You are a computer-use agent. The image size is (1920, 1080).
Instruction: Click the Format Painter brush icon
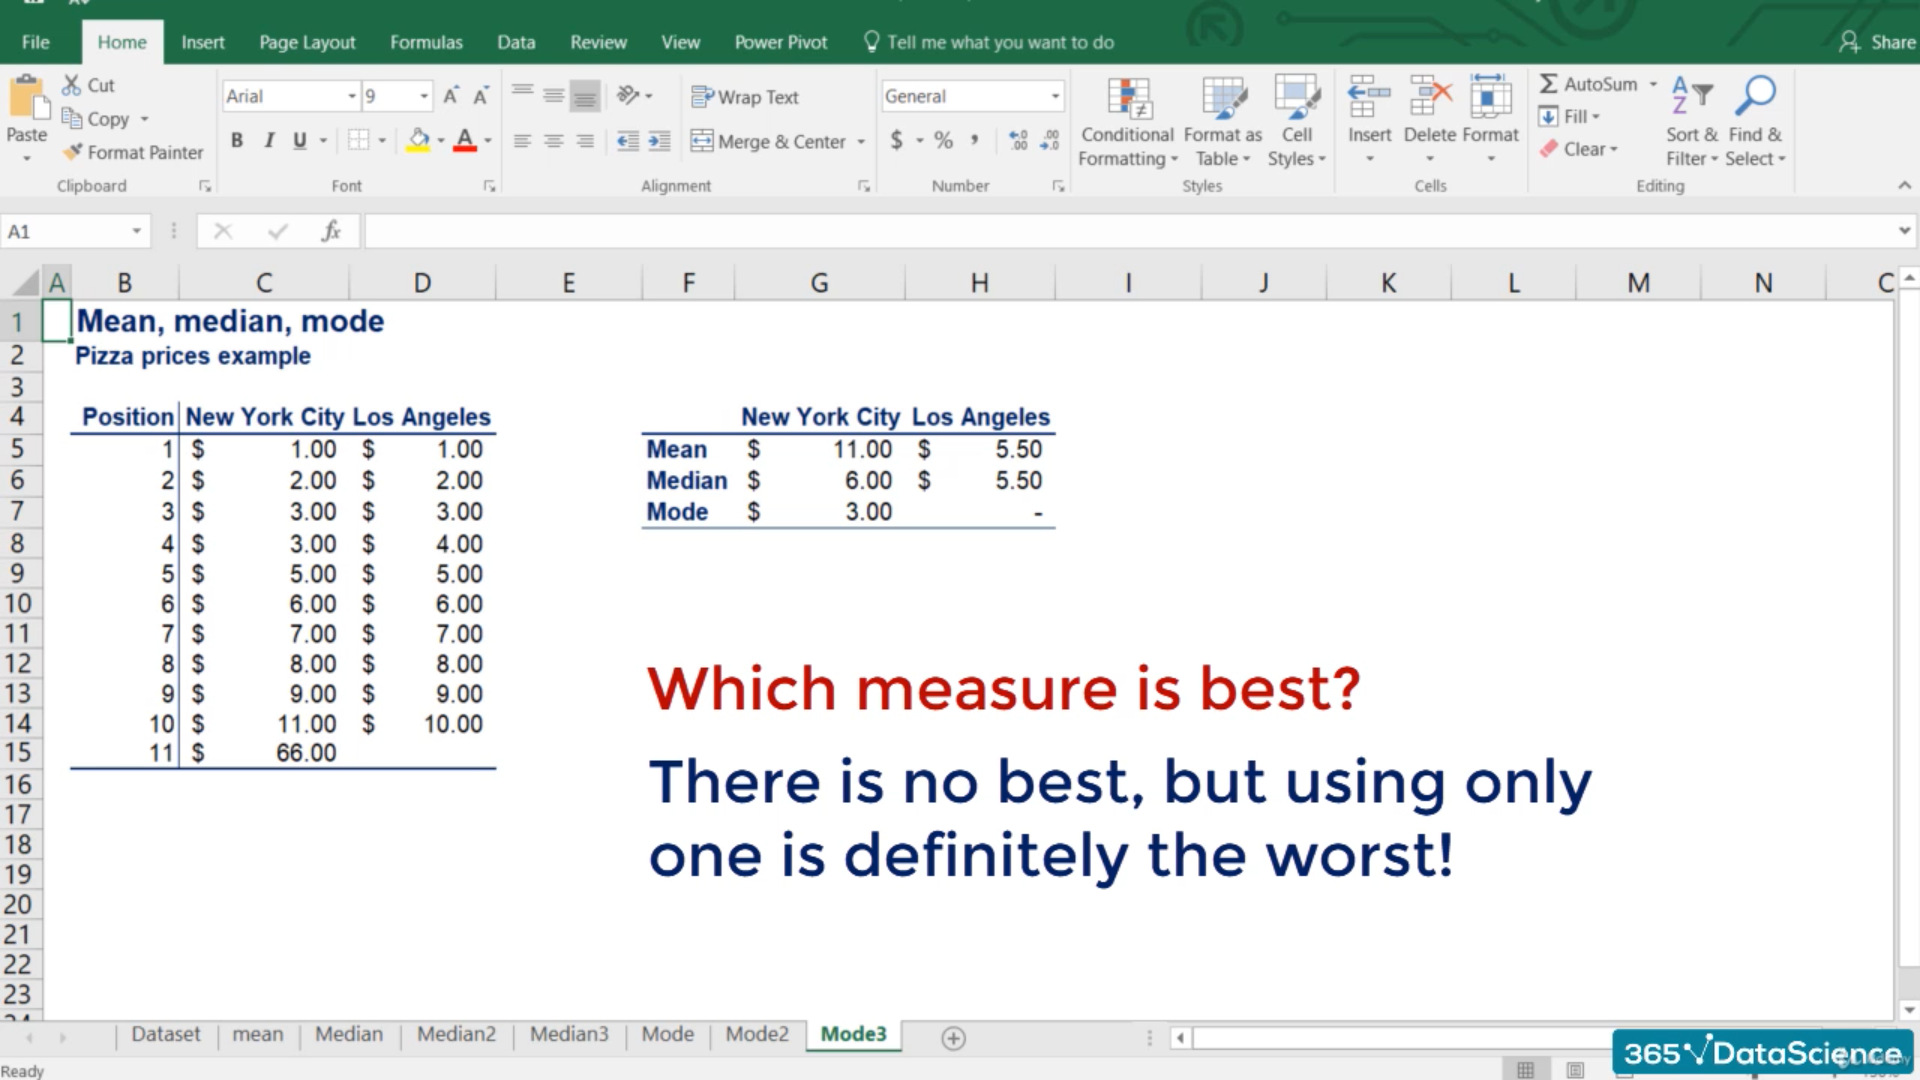click(72, 152)
